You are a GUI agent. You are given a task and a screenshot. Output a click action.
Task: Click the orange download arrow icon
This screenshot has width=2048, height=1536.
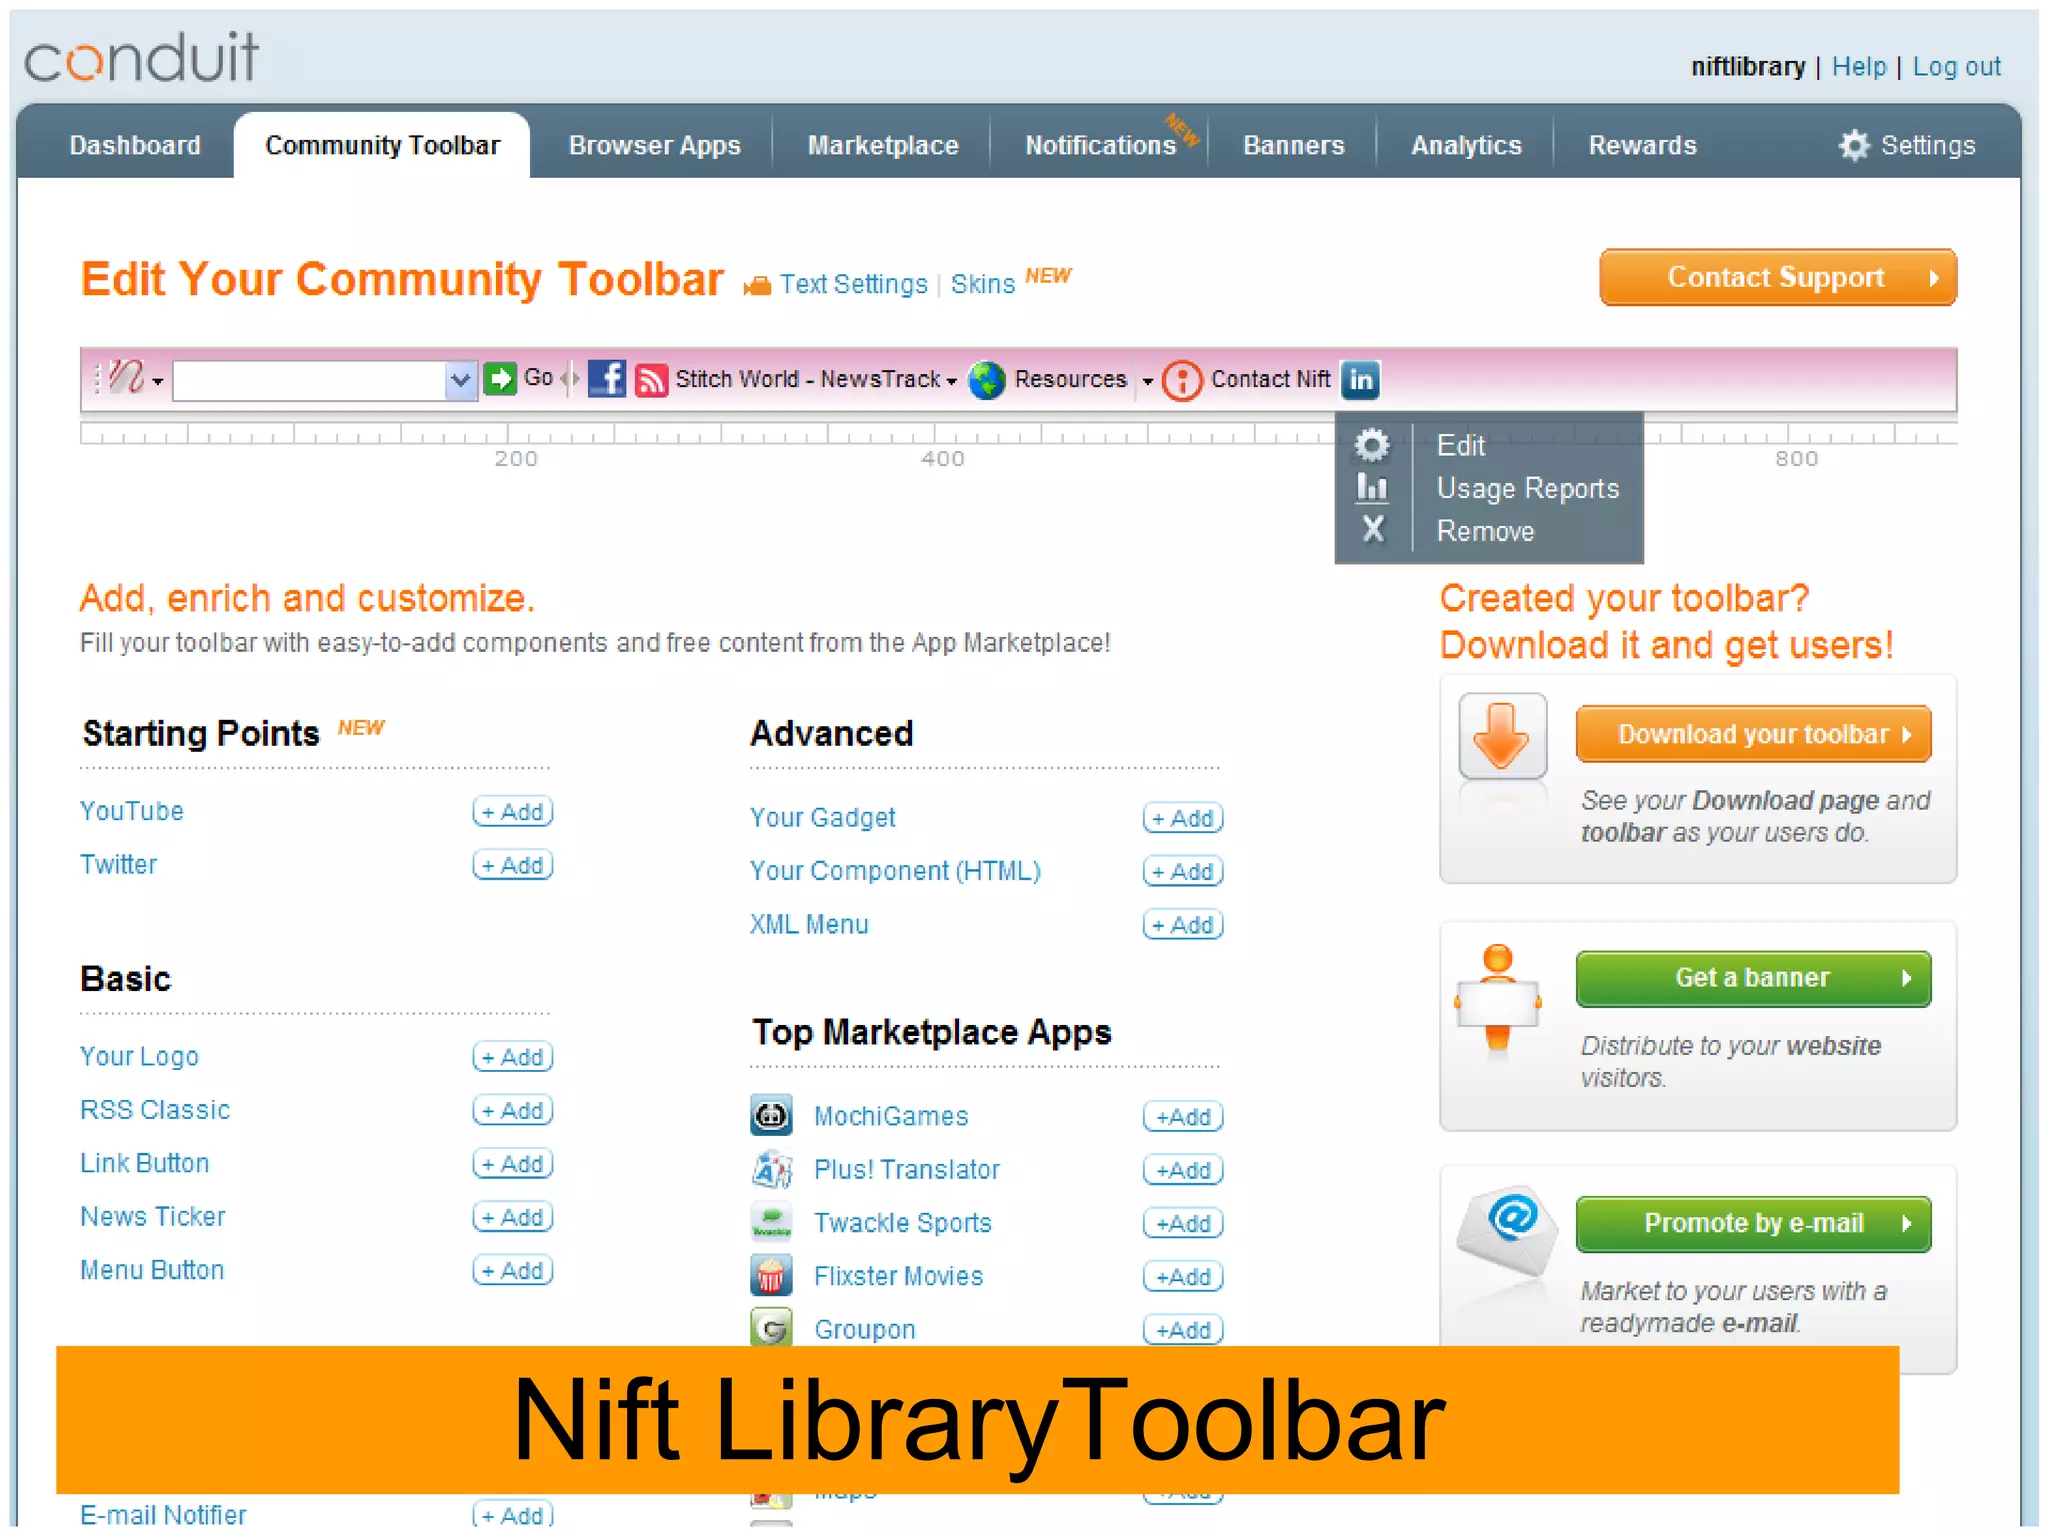coord(1502,737)
